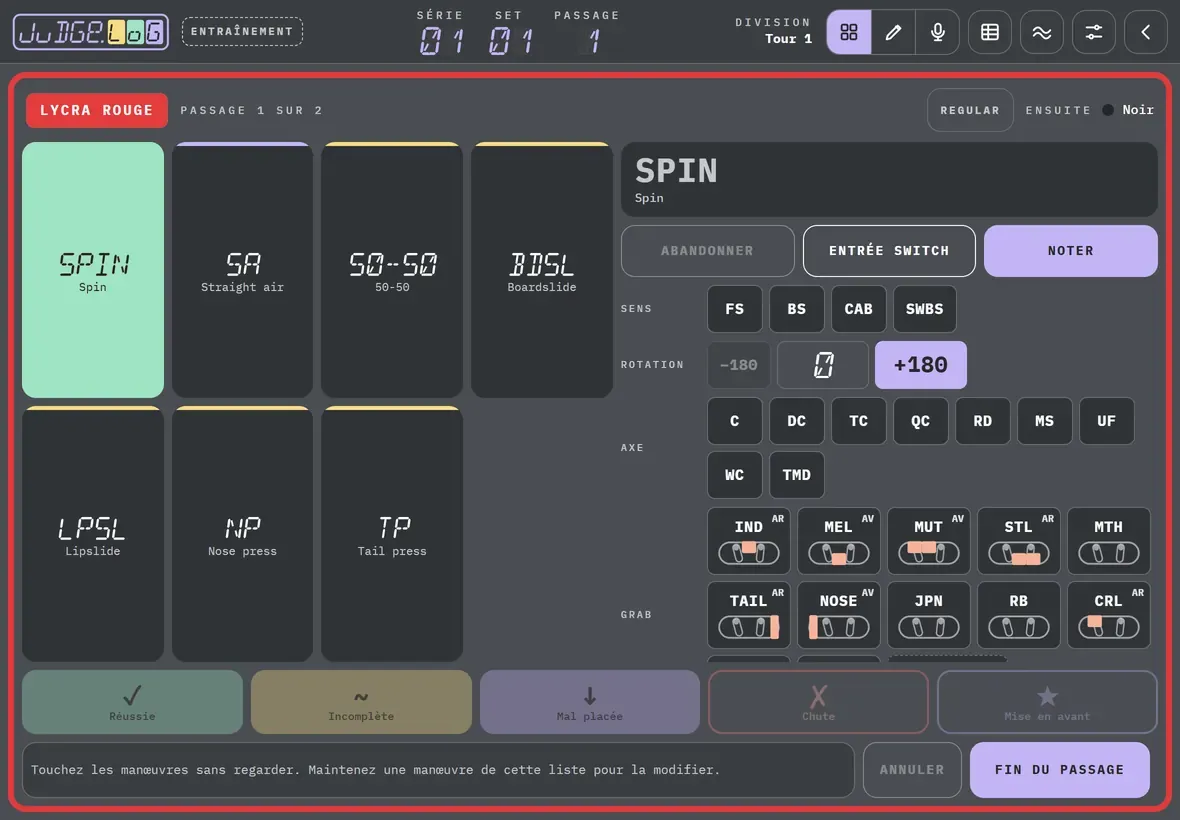The image size is (1180, 820).
Task: Toggle the REGULAR stance button
Action: coord(970,110)
